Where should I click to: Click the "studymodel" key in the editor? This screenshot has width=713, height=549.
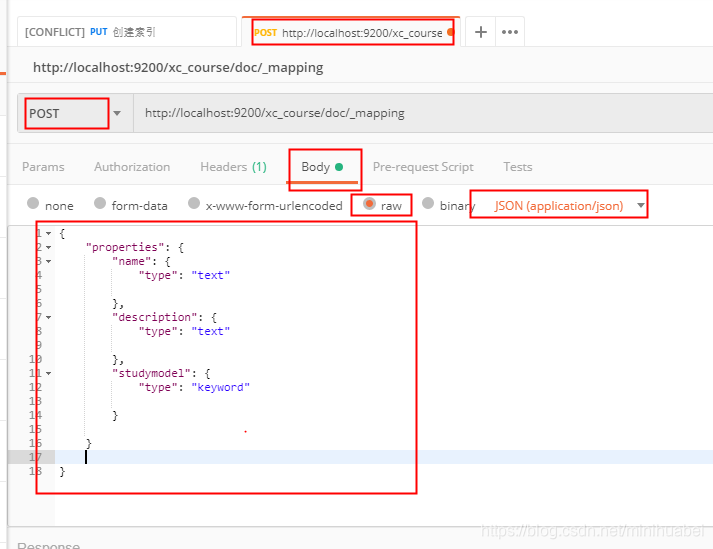coord(151,373)
